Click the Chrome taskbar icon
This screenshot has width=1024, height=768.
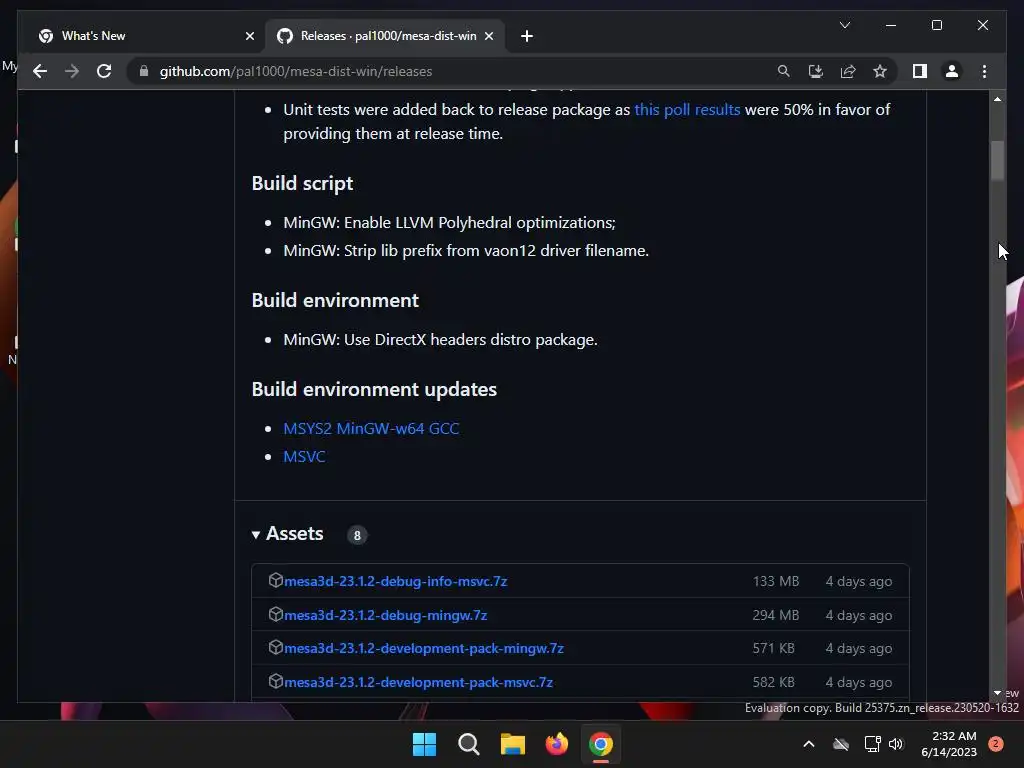(x=601, y=744)
